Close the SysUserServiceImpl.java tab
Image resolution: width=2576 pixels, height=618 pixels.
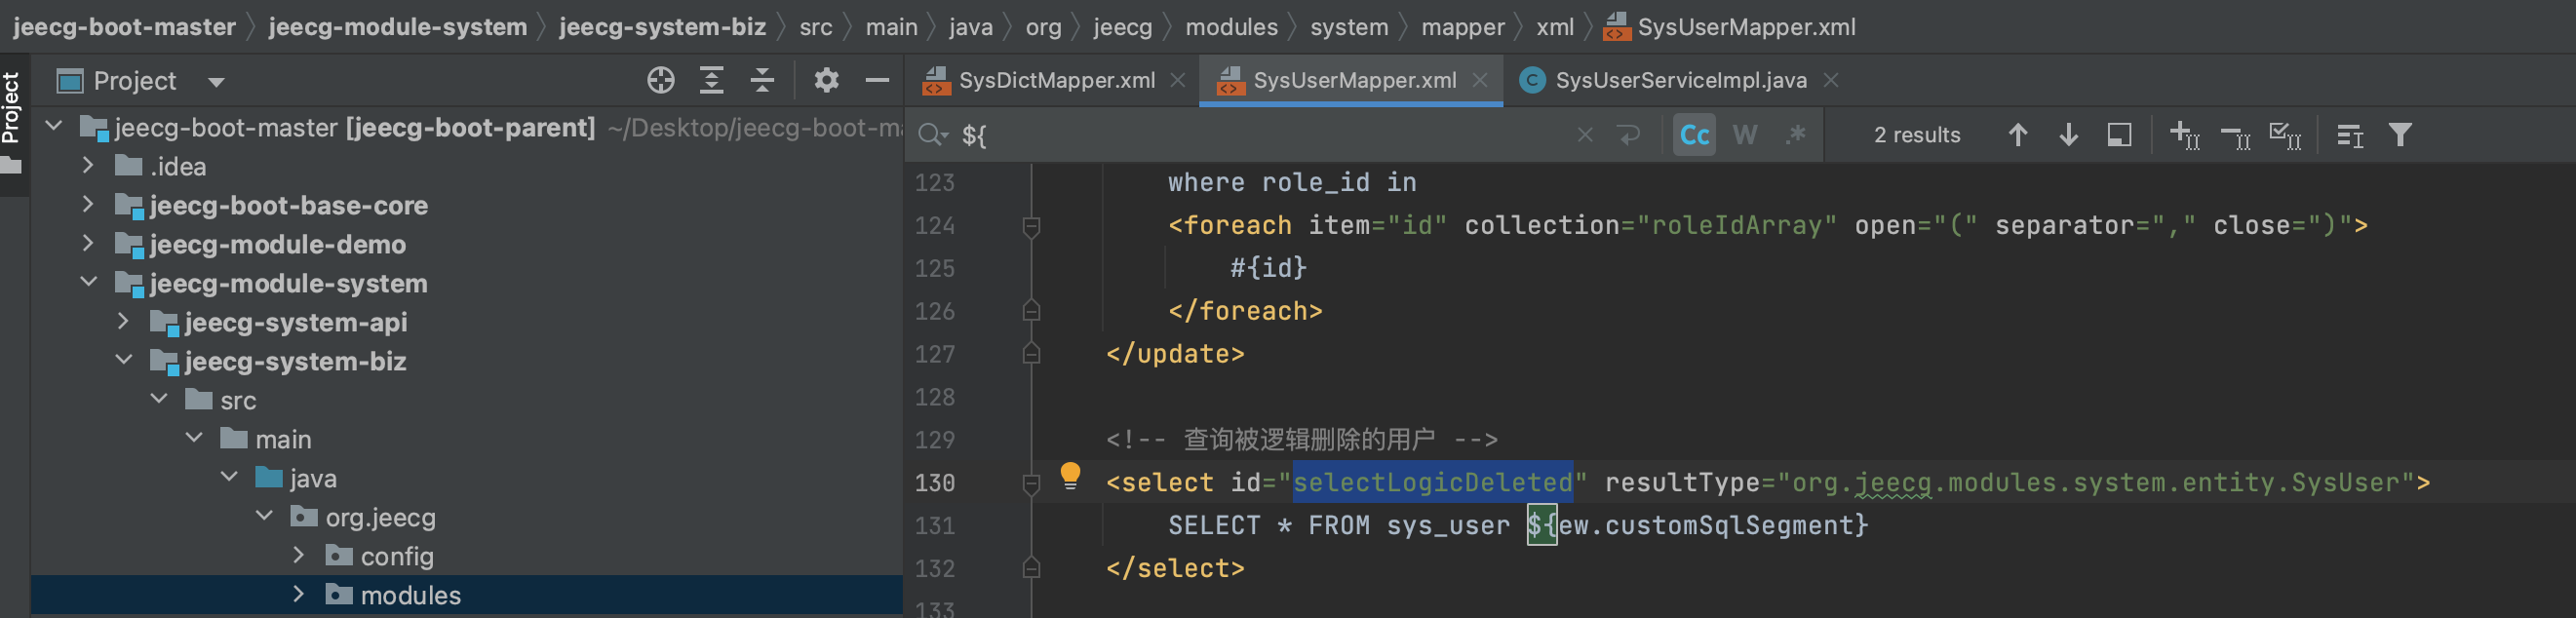click(x=1831, y=80)
